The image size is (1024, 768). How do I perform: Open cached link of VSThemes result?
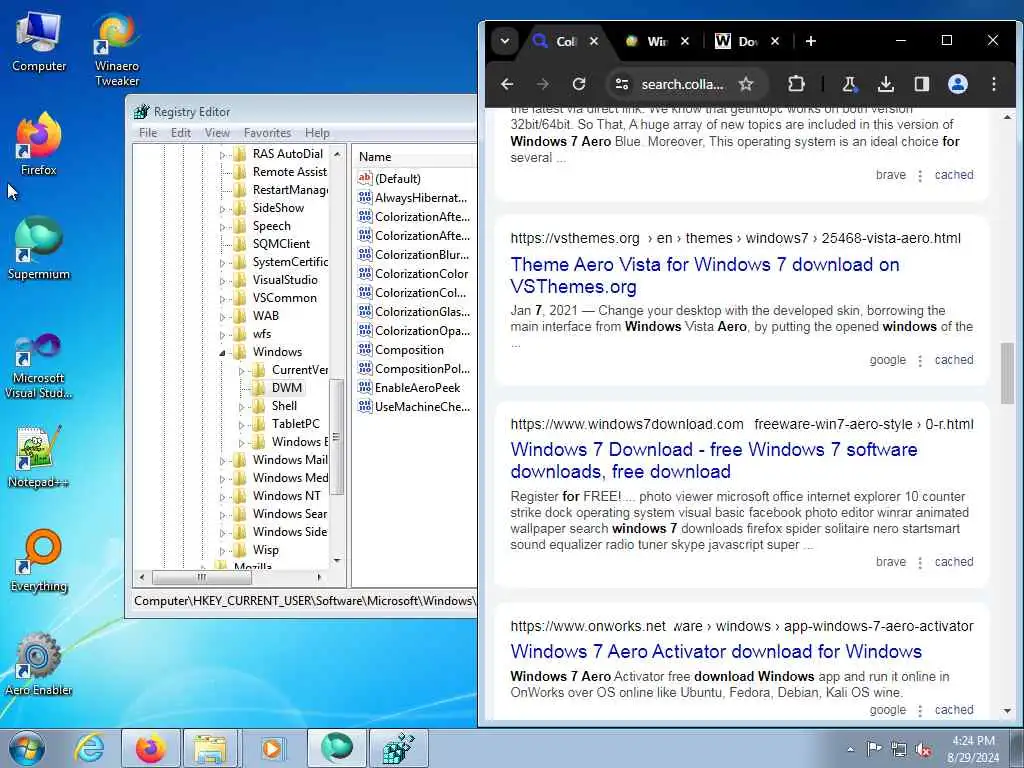[x=953, y=360]
